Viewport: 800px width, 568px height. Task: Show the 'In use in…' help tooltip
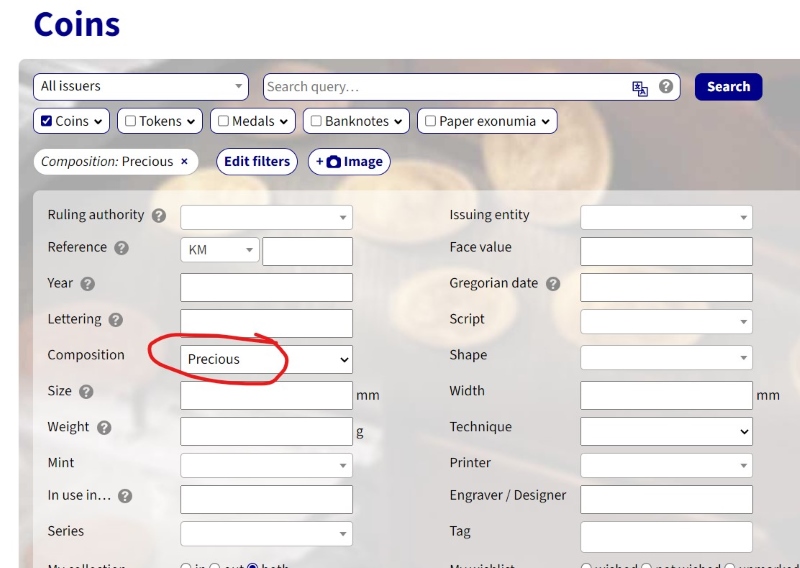point(125,496)
